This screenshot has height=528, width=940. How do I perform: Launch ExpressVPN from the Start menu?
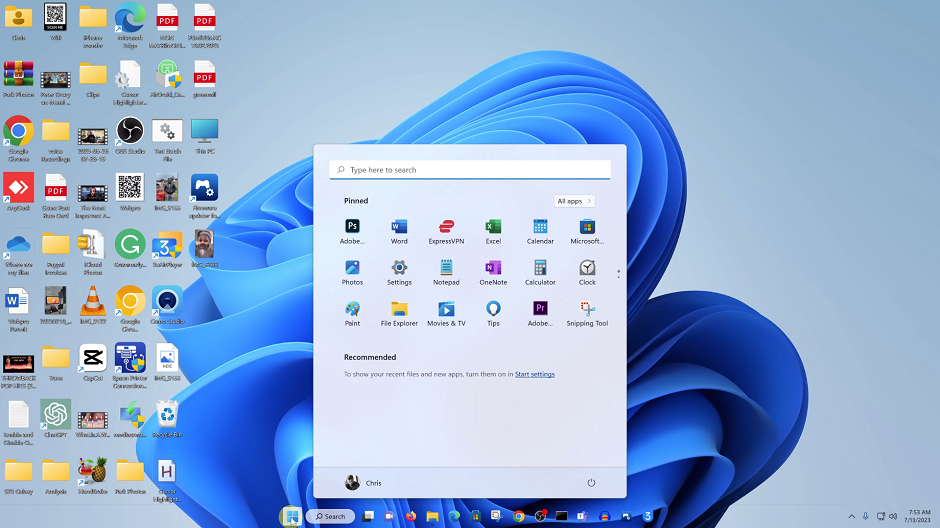(446, 227)
